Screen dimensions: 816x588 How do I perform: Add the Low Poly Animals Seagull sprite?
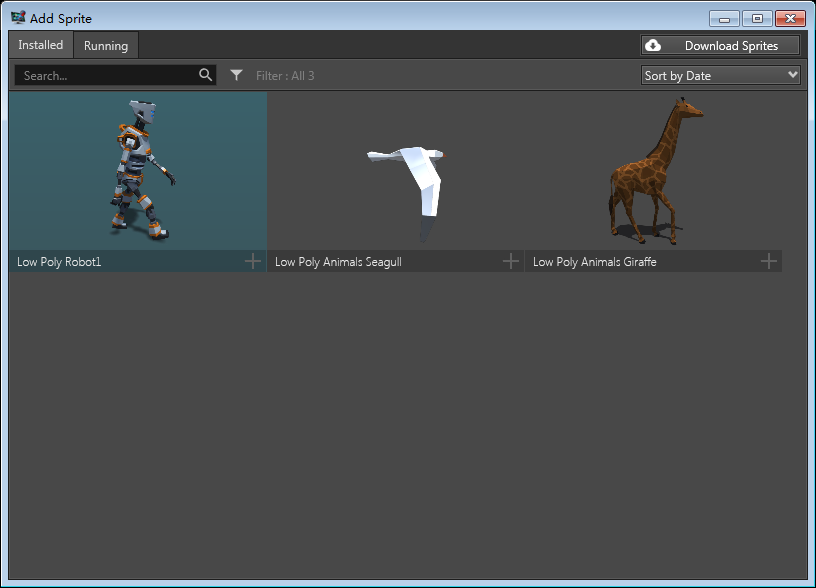point(511,261)
